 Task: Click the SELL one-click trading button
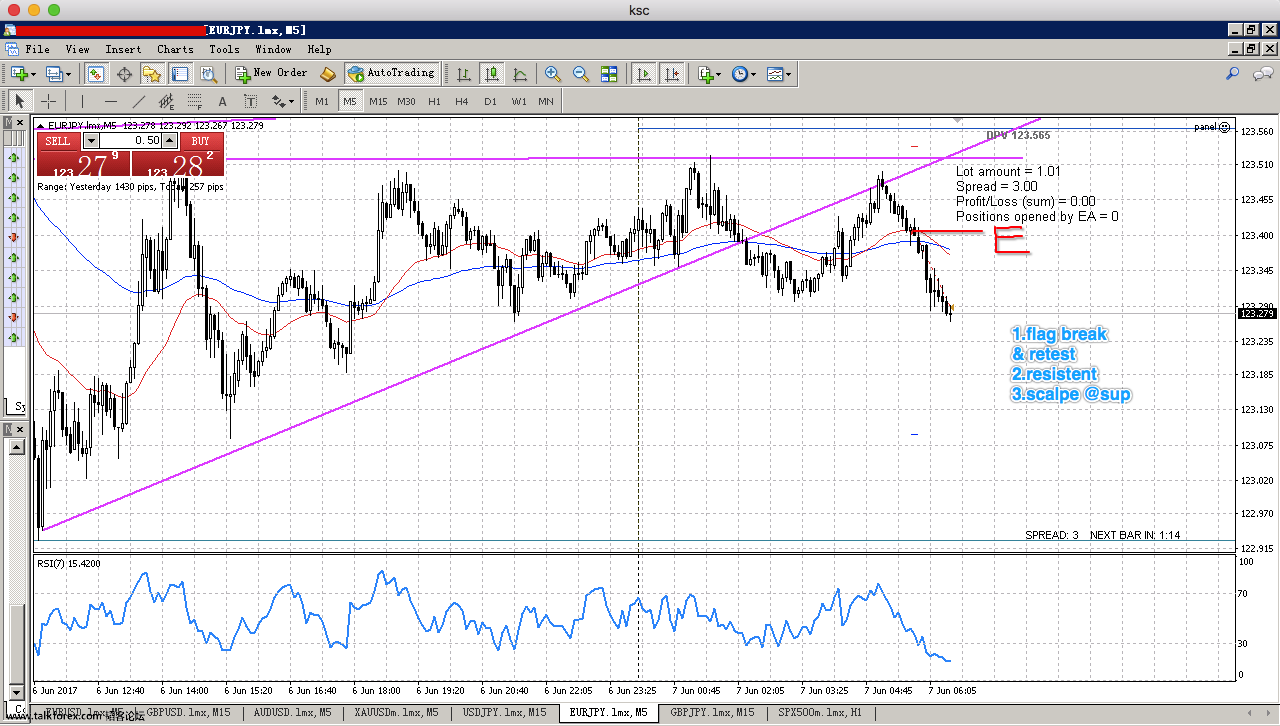[58, 141]
